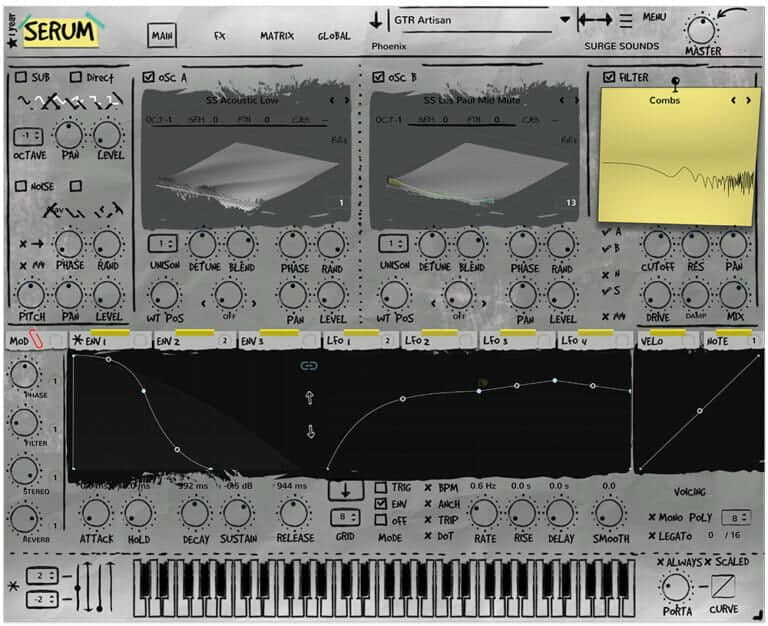Click OSC A warp mode left arrow

point(204,304)
